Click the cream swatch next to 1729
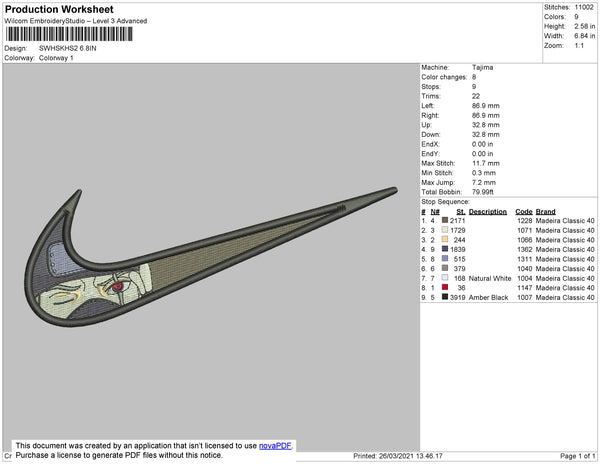600x464 pixels. [445, 230]
